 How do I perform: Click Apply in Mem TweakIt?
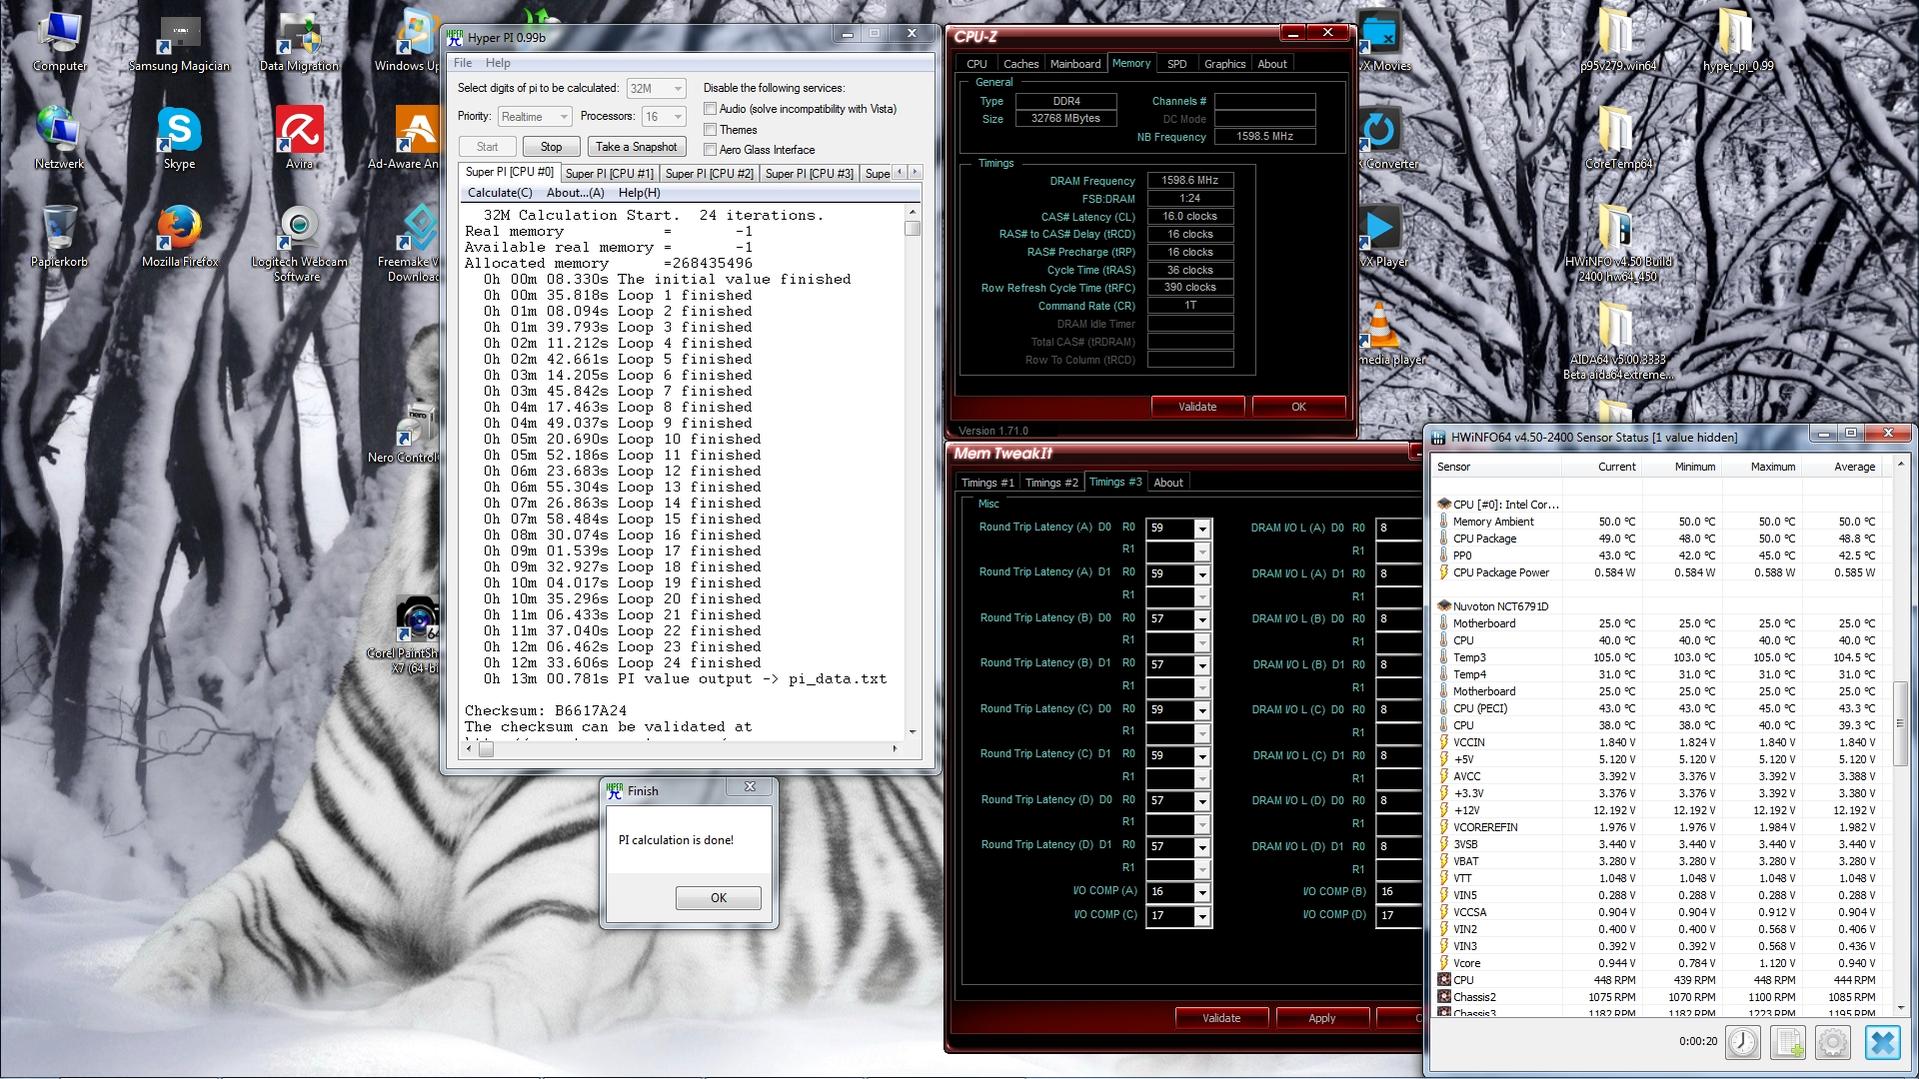tap(1321, 1018)
